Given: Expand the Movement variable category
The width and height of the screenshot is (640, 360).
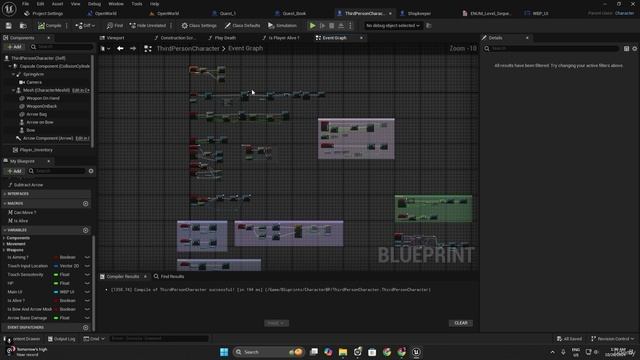Looking at the screenshot, I should 4,244.
